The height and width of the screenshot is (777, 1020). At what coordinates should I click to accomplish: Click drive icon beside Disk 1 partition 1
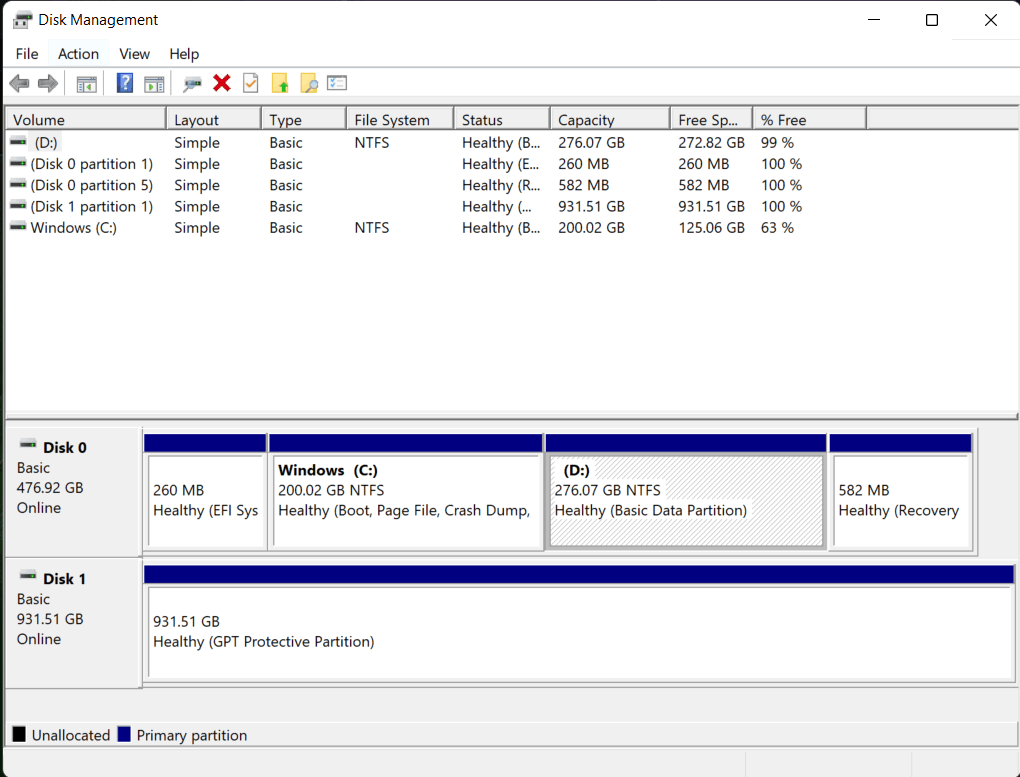click(x=18, y=205)
